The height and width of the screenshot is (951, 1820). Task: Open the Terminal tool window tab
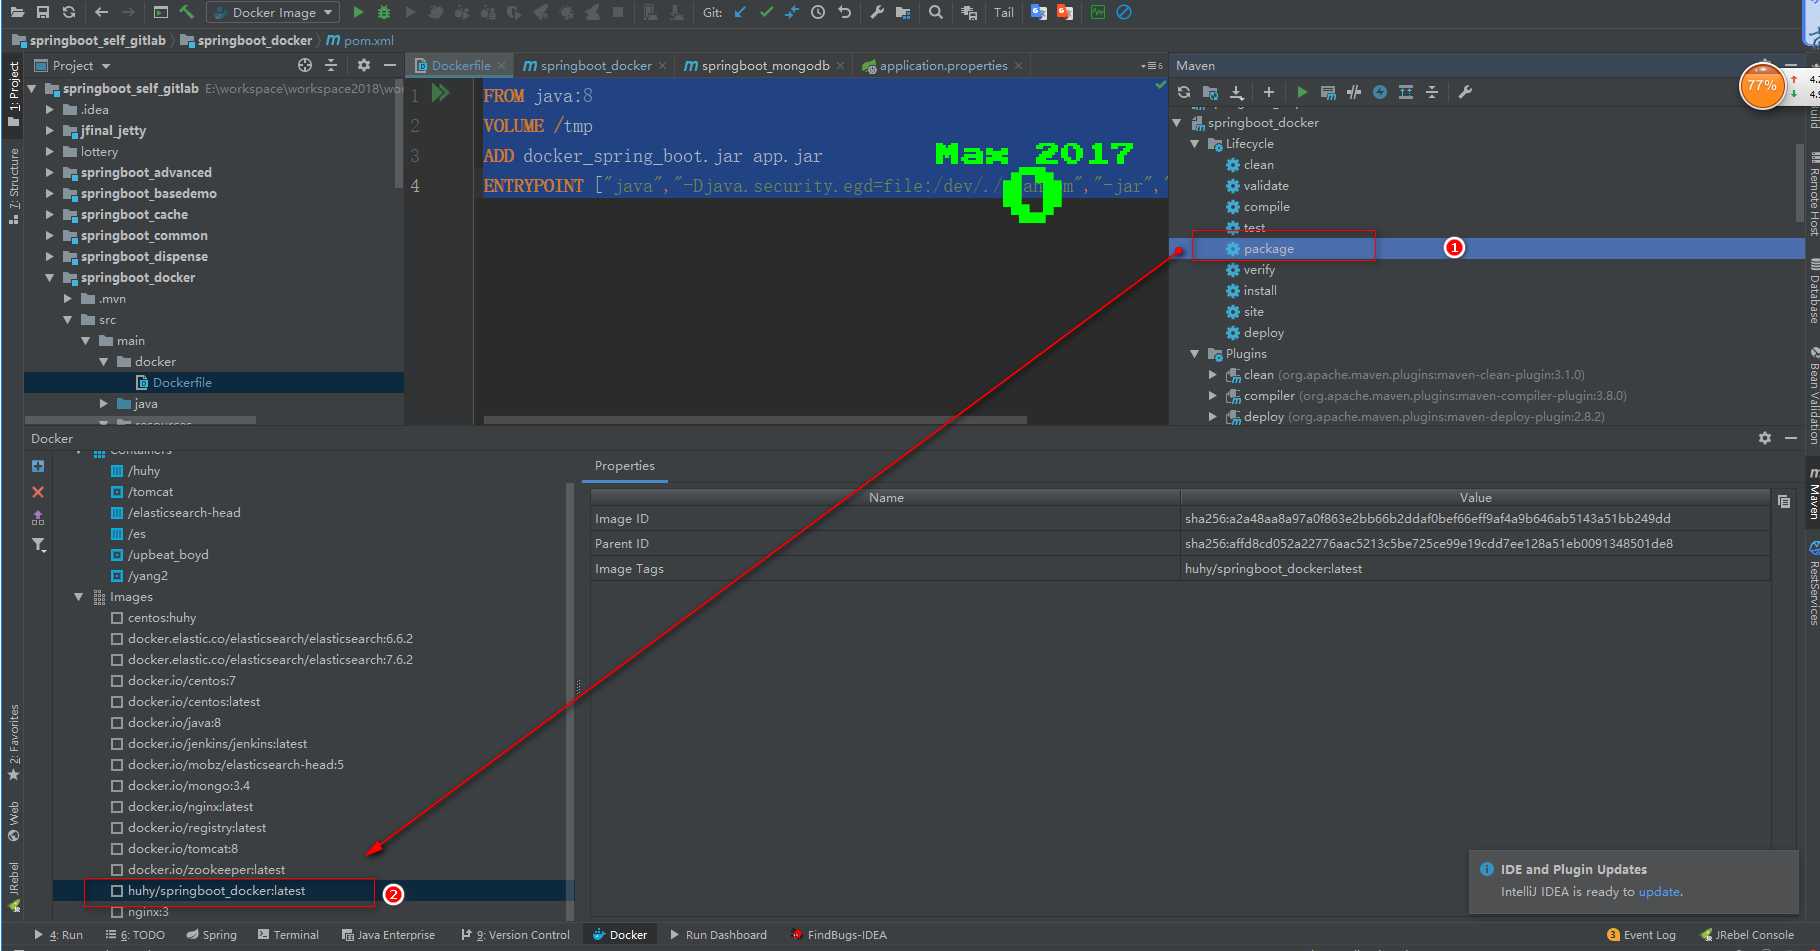(287, 935)
